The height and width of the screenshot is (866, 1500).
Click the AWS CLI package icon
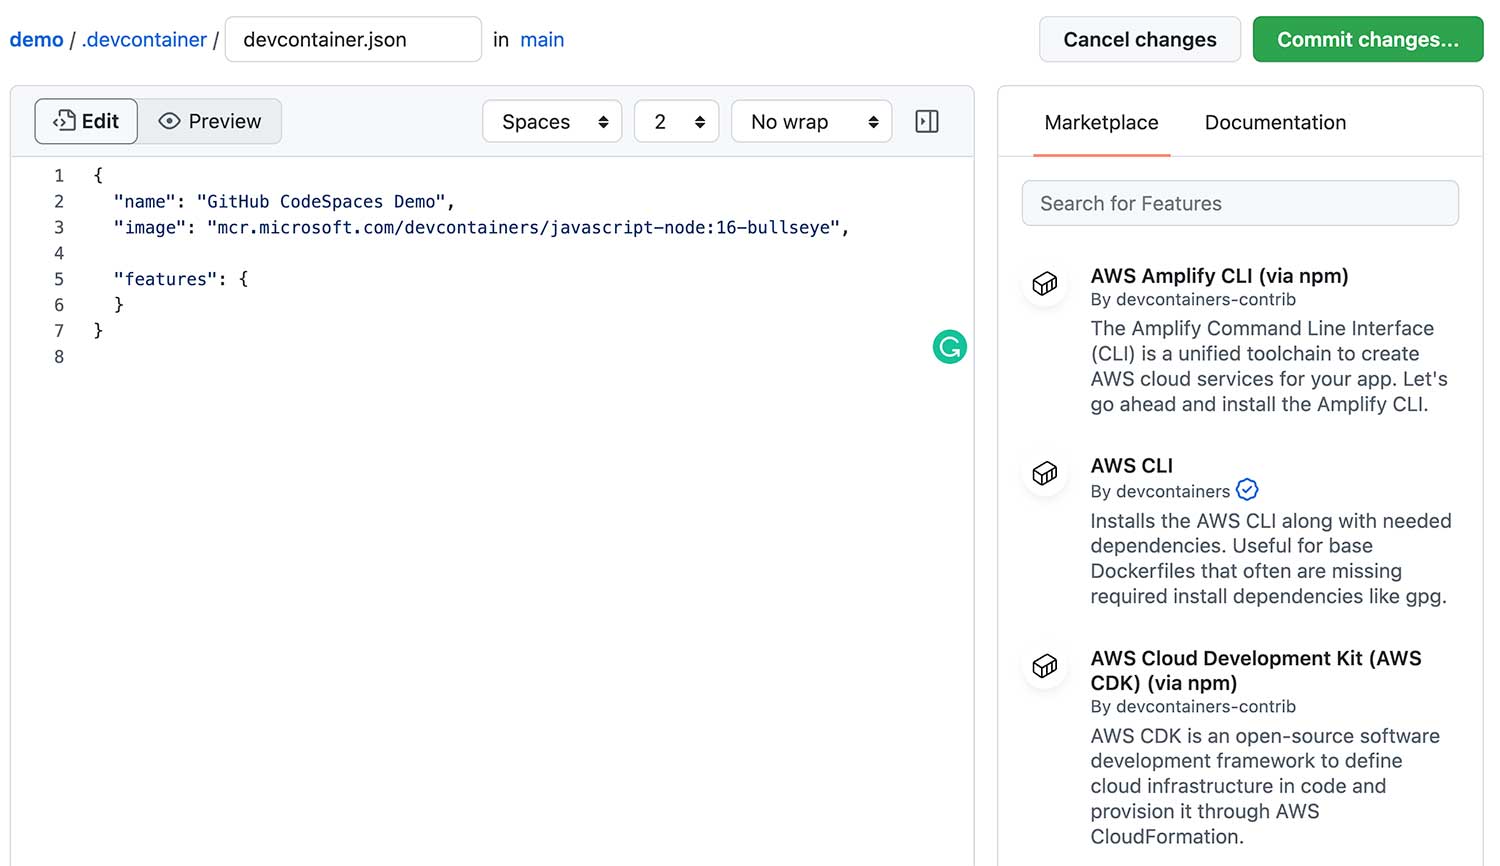1045,473
